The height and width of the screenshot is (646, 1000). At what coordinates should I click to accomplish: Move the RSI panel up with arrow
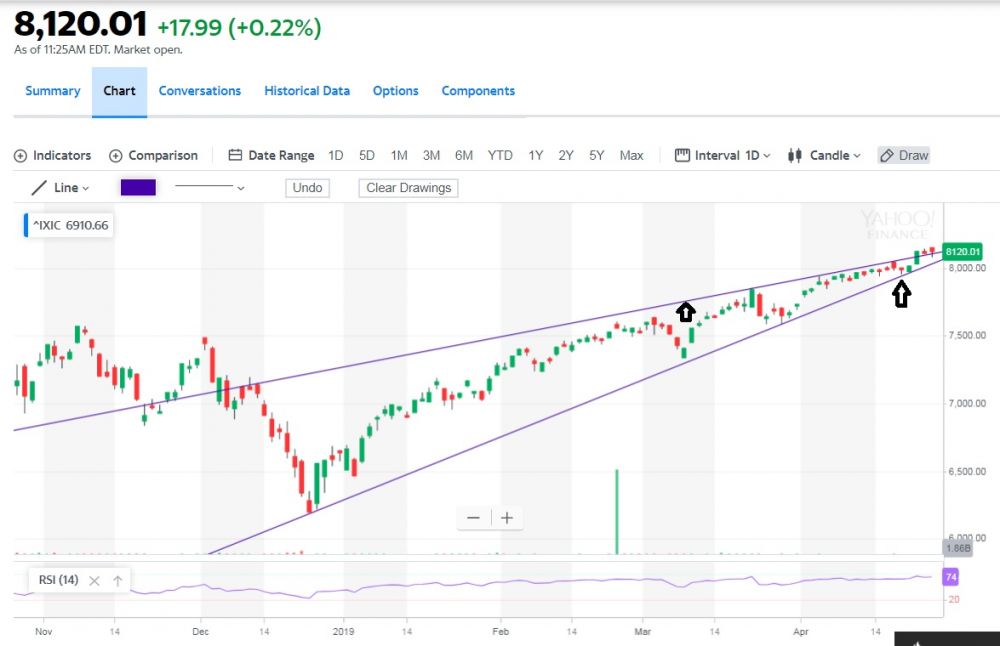pos(117,581)
